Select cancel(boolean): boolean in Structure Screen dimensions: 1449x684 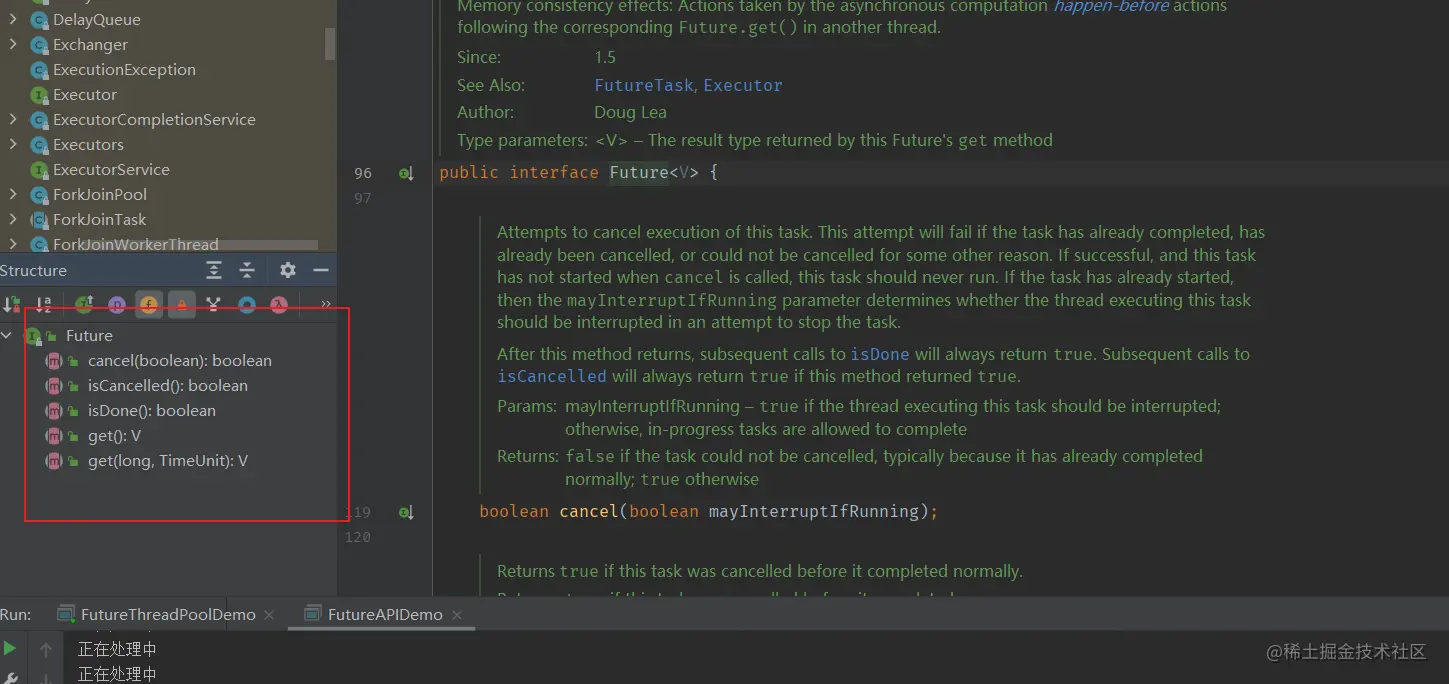click(x=180, y=361)
